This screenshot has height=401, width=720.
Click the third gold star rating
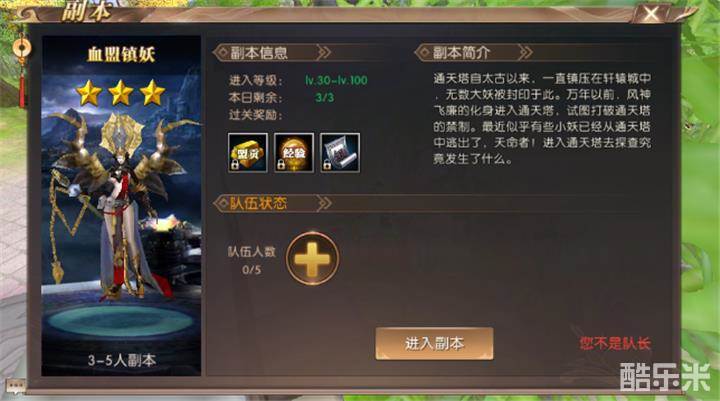click(152, 93)
